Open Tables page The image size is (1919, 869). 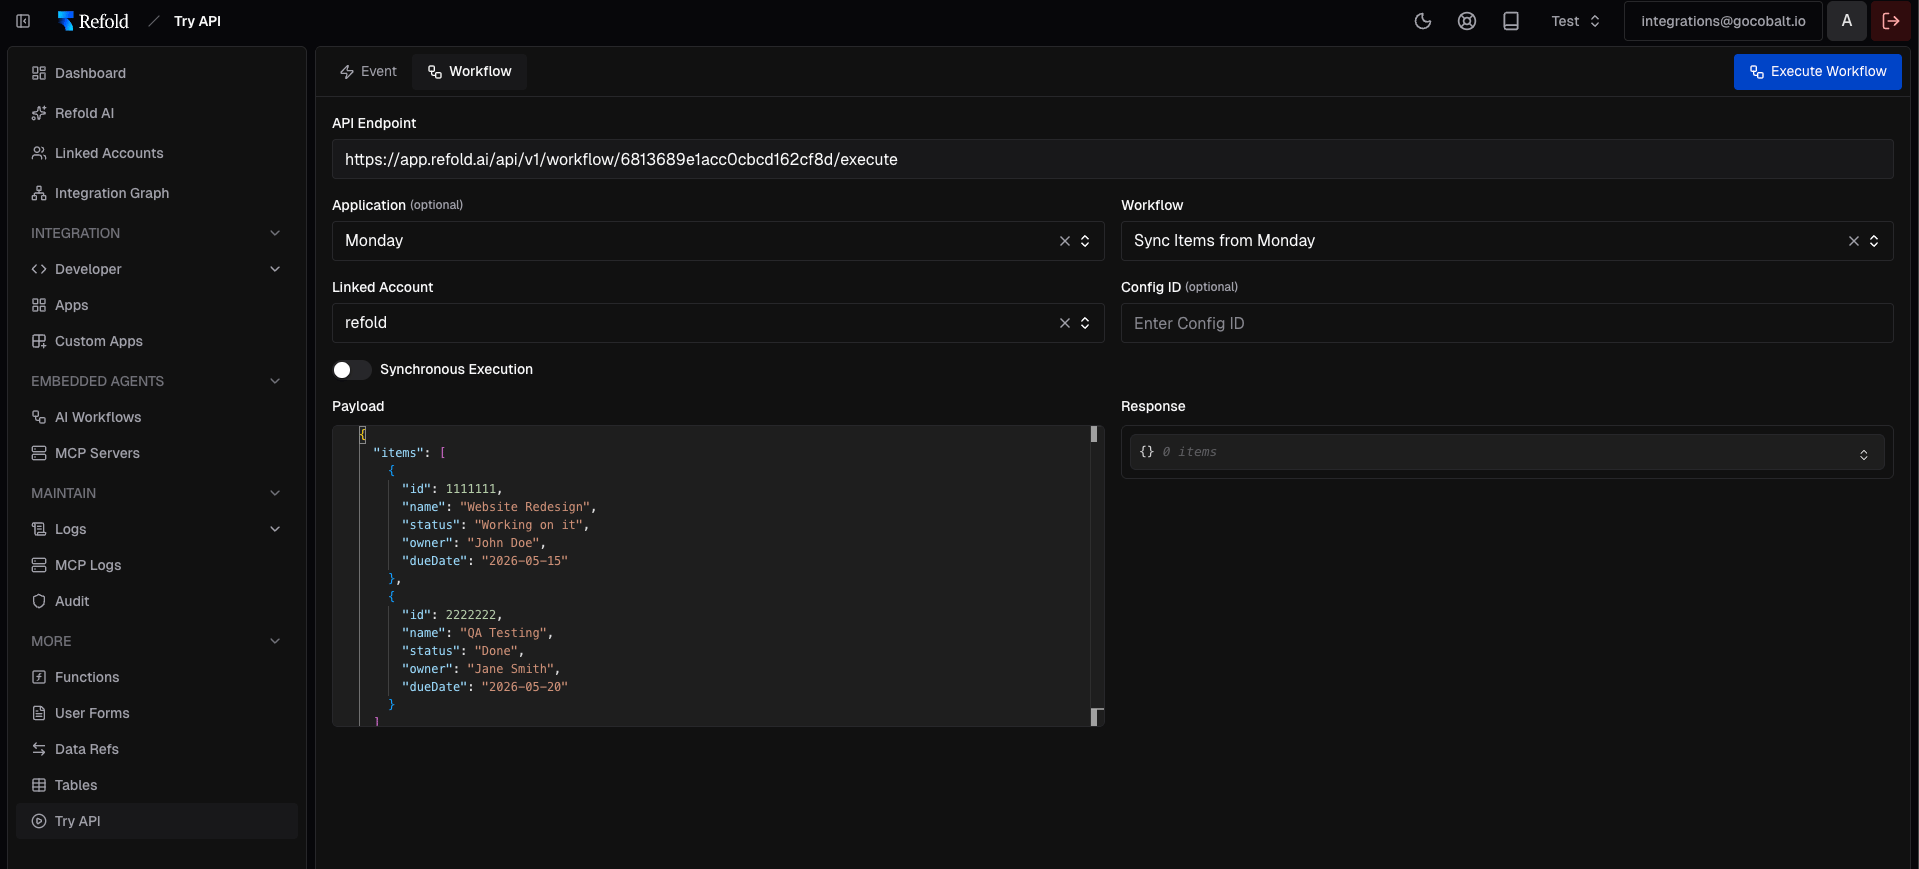(157, 785)
